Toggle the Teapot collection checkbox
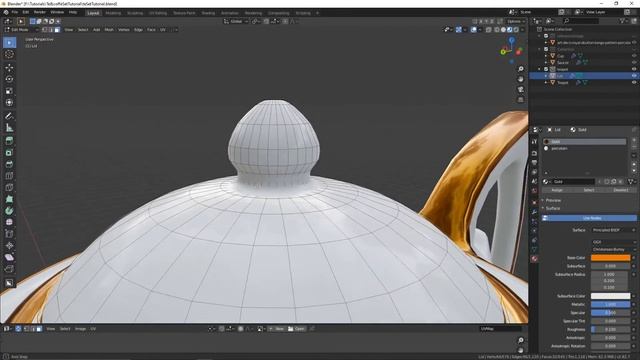The image size is (640, 360). pos(546,69)
